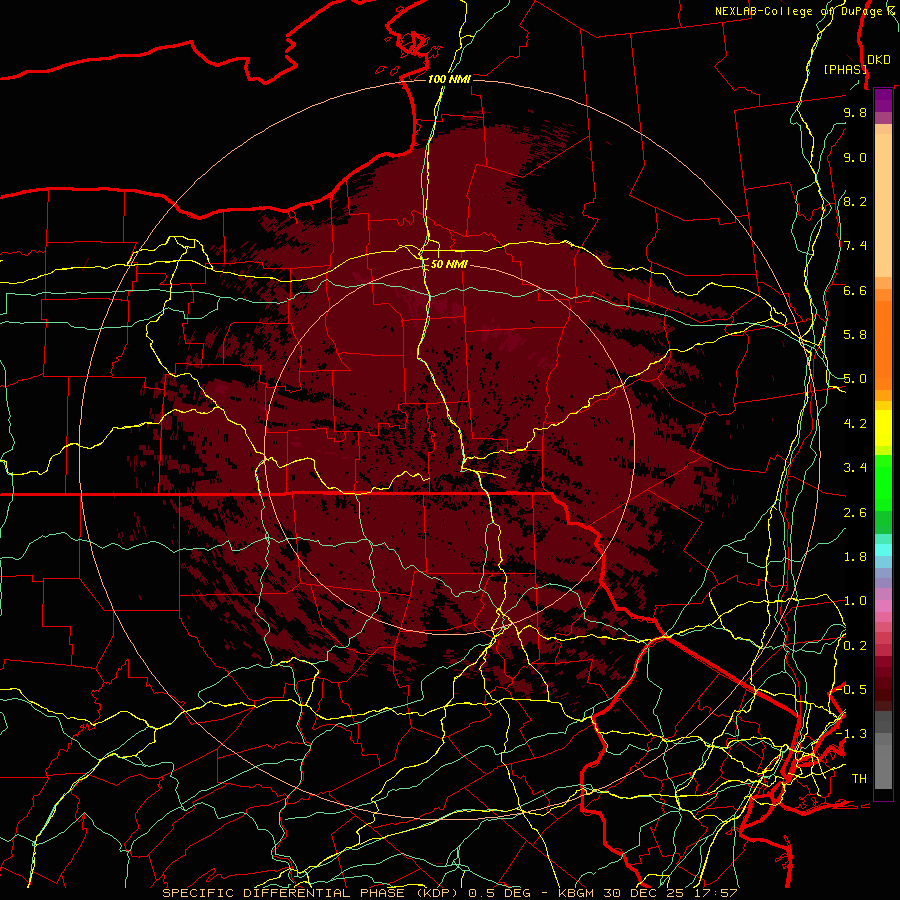Image resolution: width=900 pixels, height=900 pixels.
Task: Click the 1.8 scale value
Action: click(x=855, y=557)
